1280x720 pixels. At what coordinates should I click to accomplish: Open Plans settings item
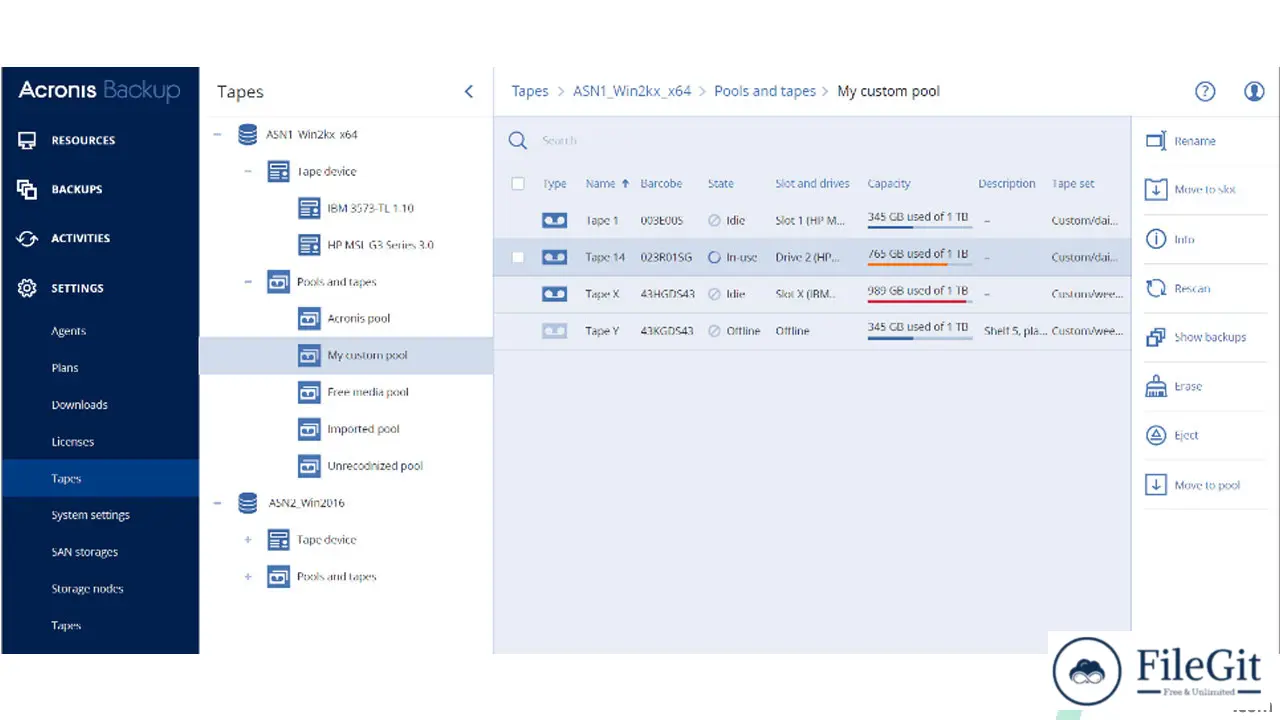click(x=65, y=368)
